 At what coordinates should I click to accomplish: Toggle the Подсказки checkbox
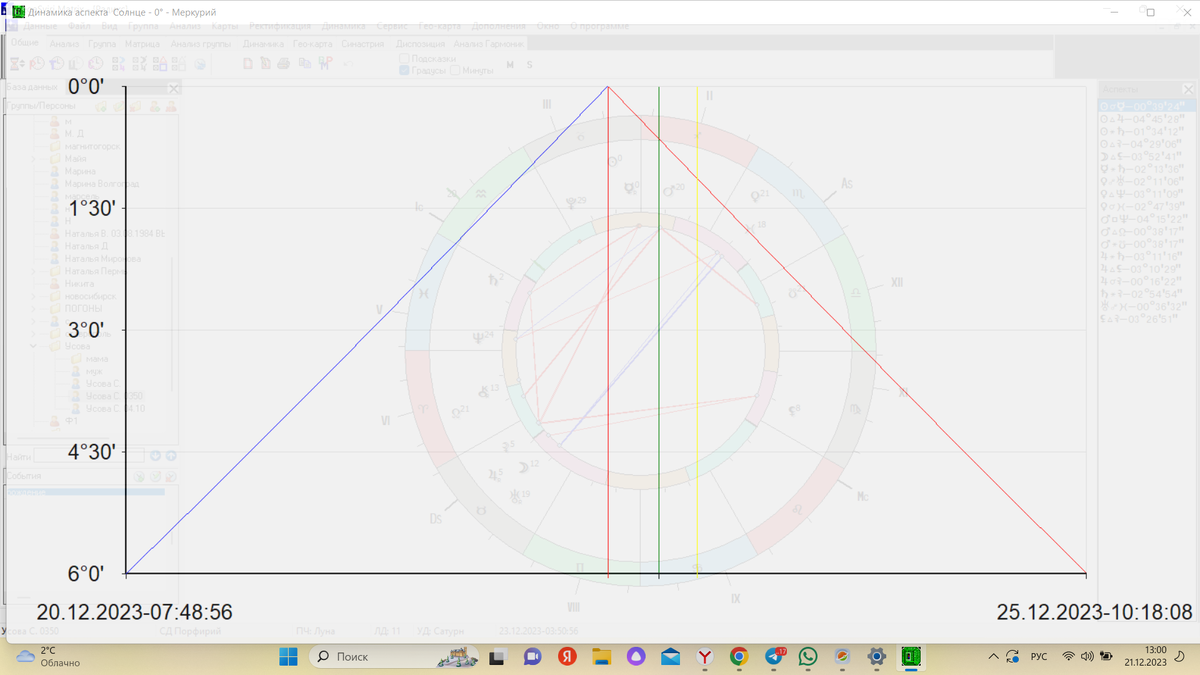point(404,59)
